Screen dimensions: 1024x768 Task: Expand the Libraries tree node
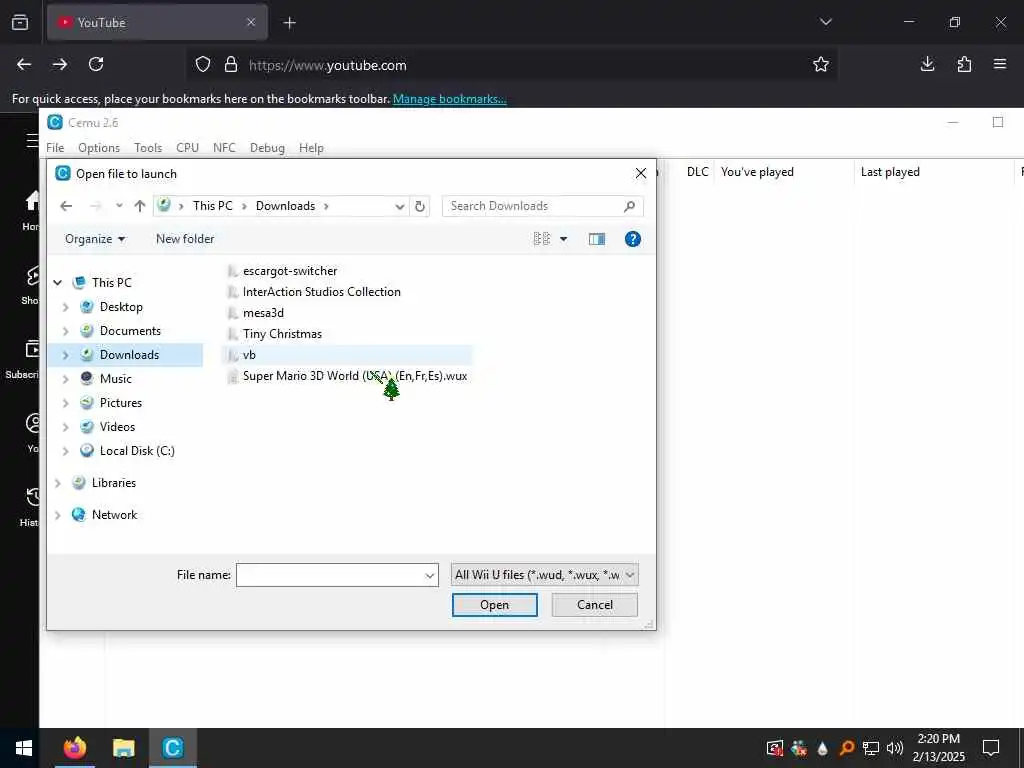[x=57, y=483]
